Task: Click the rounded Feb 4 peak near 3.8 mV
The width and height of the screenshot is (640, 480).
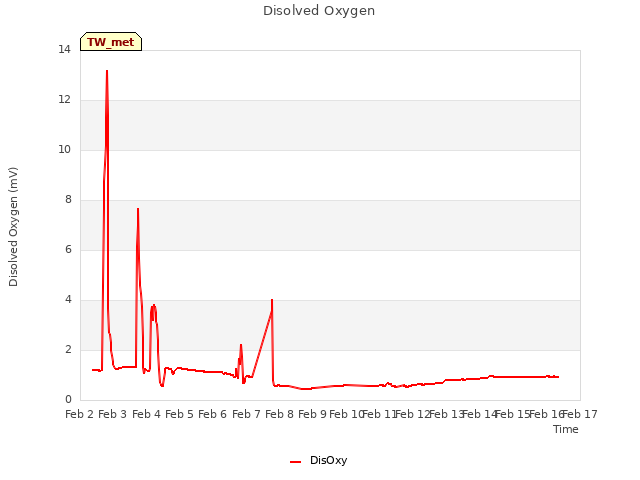Action: pos(154,305)
